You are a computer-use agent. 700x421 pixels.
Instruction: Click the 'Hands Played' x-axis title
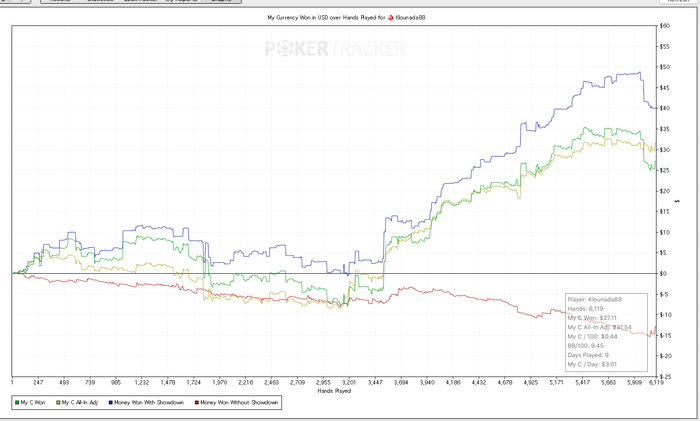point(334,391)
